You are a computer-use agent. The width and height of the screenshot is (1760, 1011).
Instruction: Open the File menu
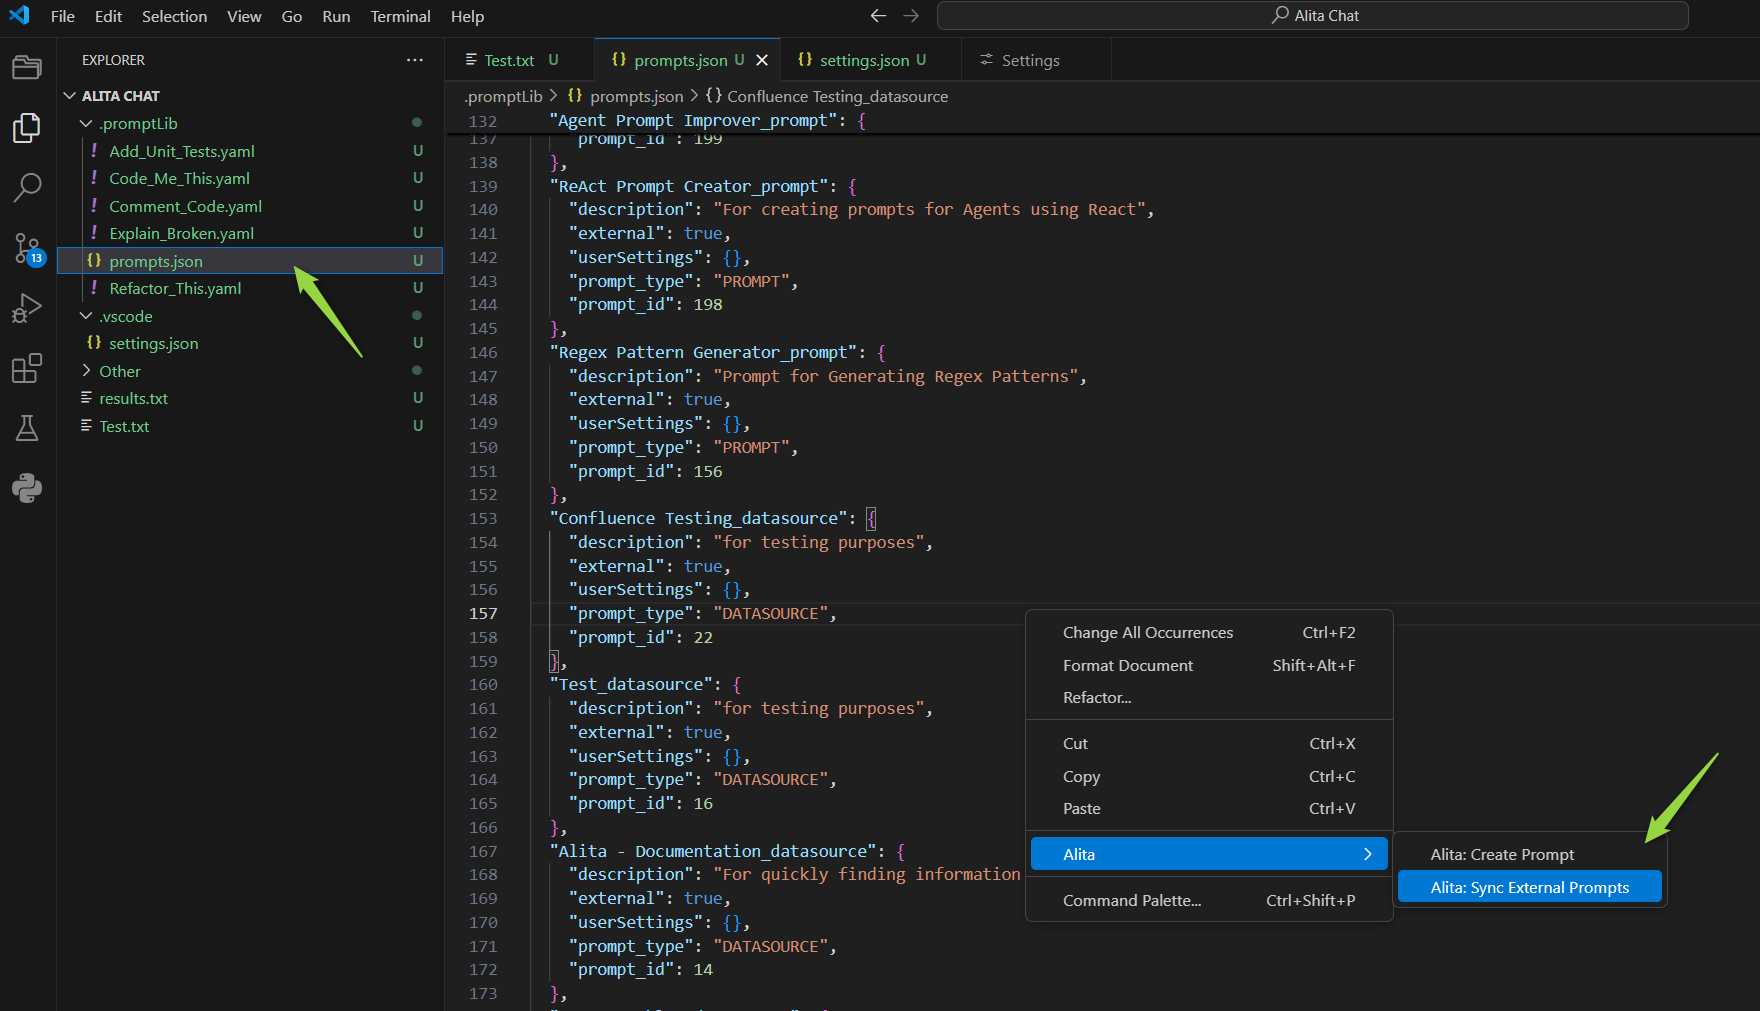[x=62, y=16]
